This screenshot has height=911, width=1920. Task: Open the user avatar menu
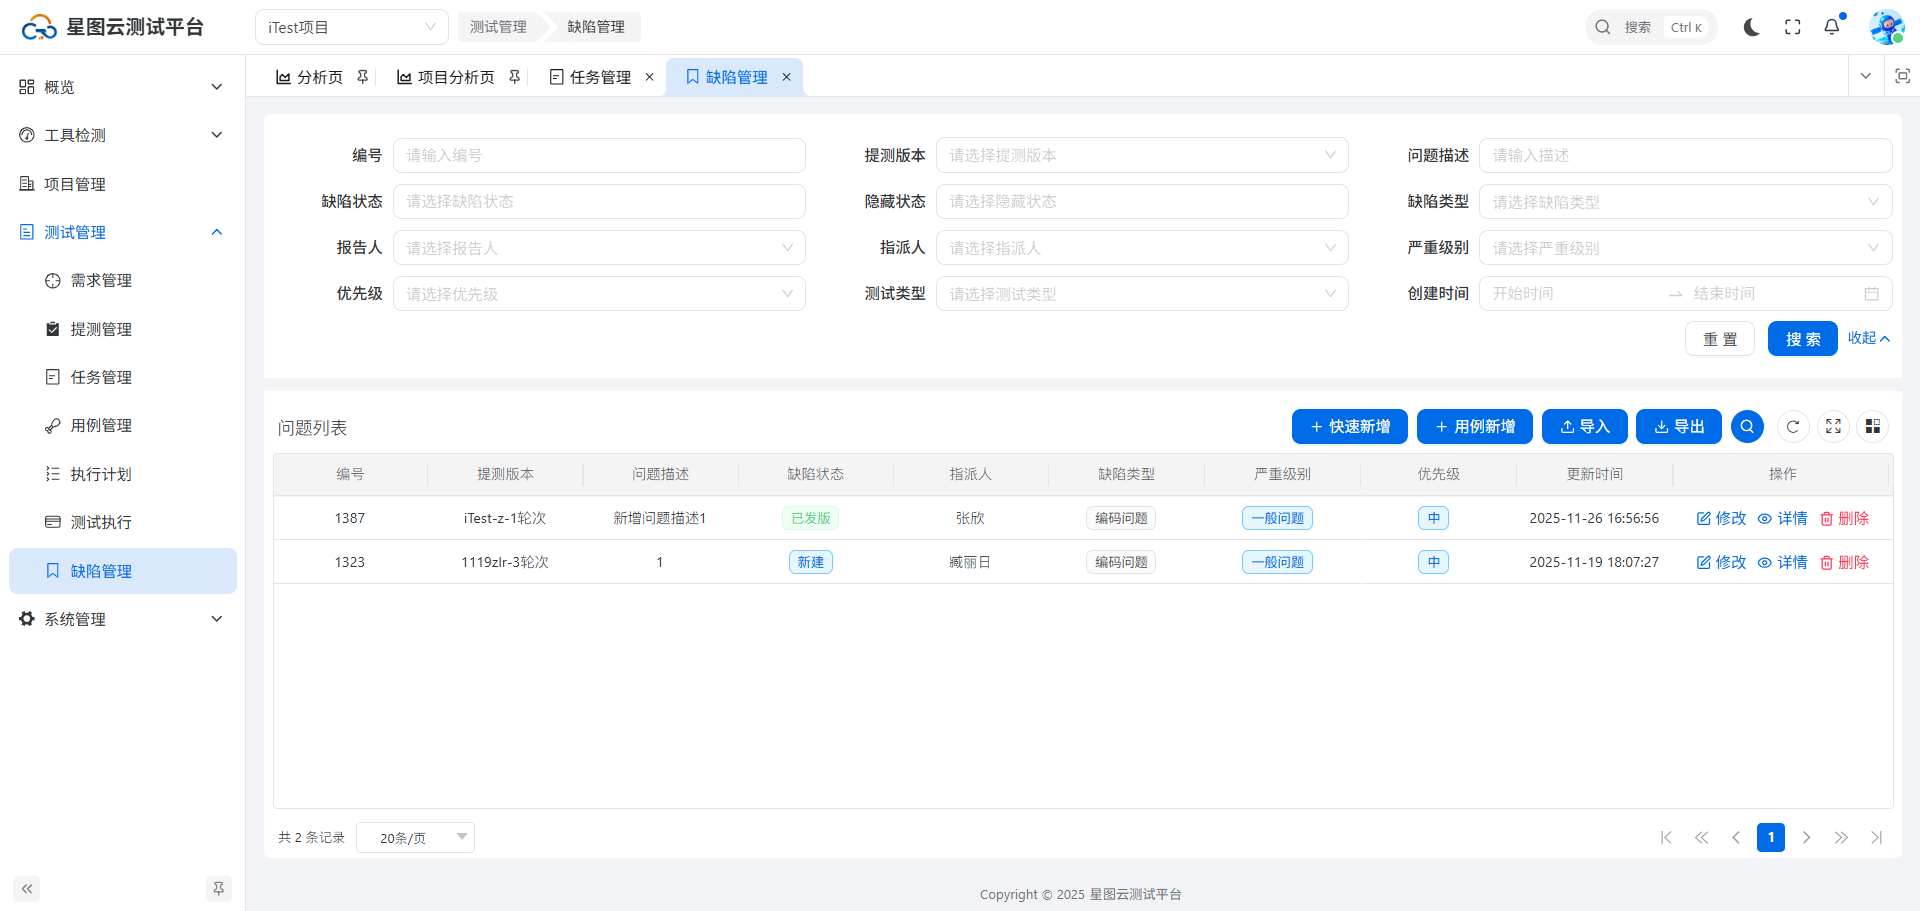[x=1886, y=27]
